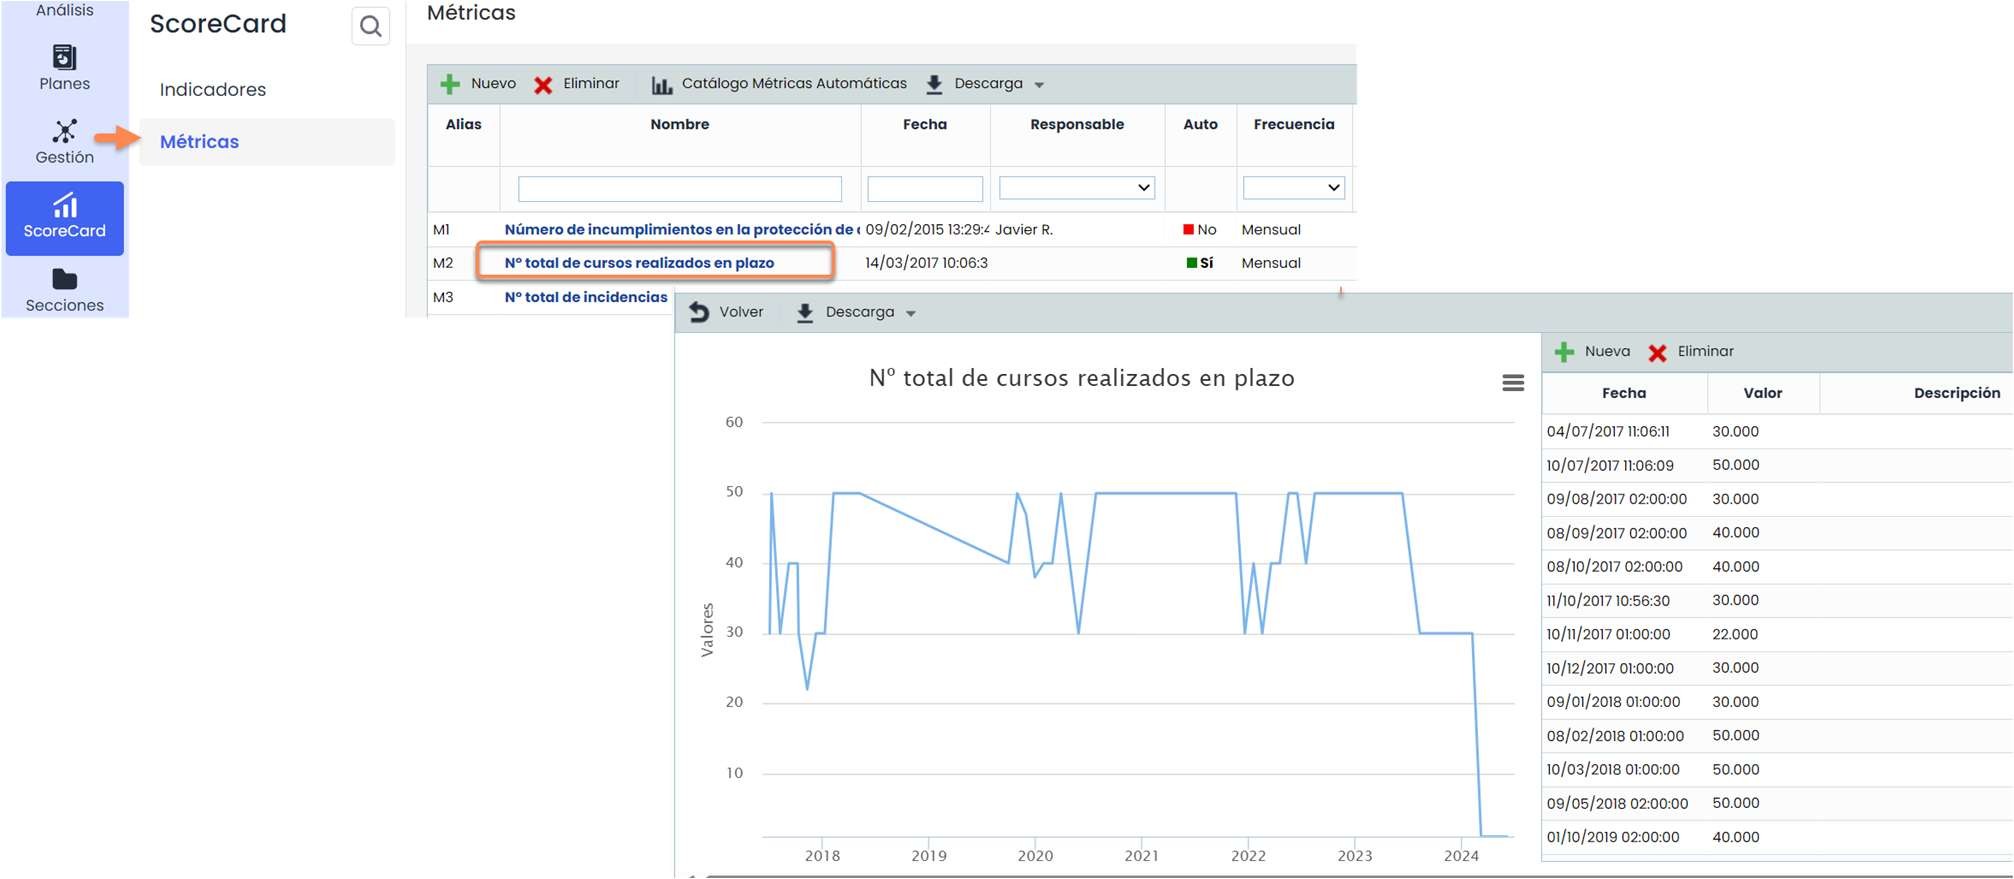Open the Secciones folder icon
2014x879 pixels.
click(x=64, y=280)
